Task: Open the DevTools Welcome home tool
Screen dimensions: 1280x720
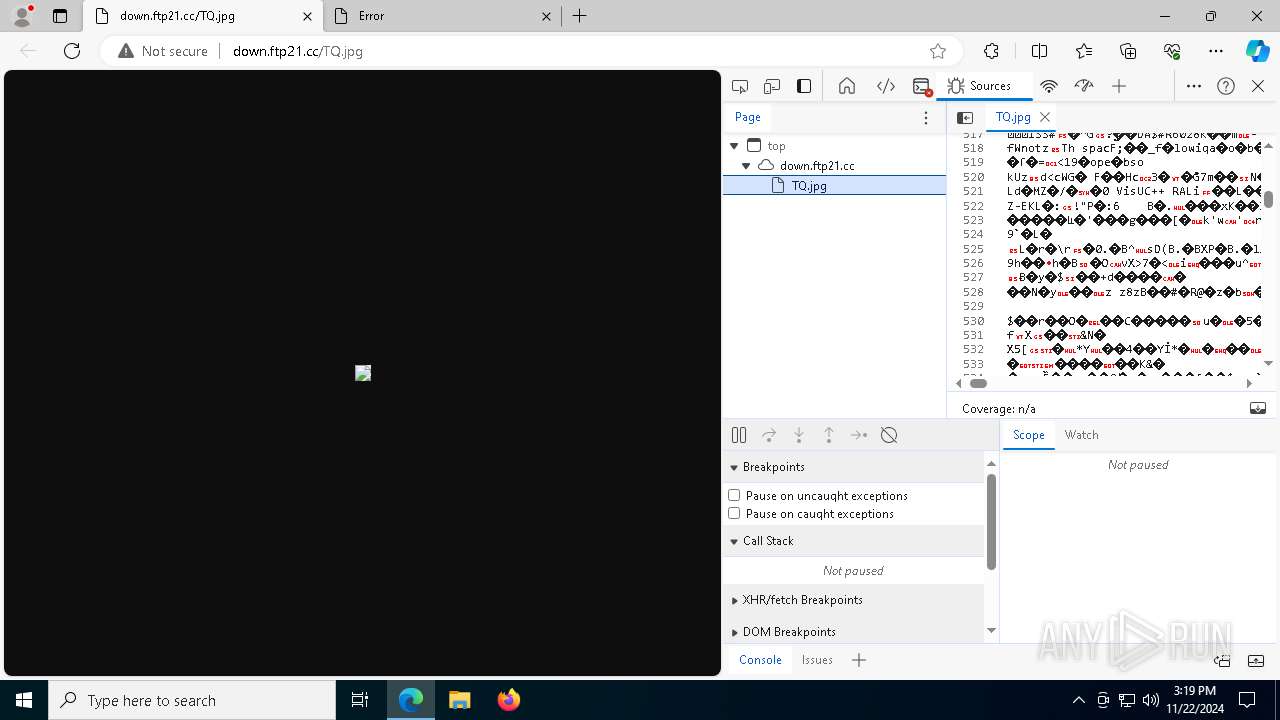Action: click(x=847, y=86)
